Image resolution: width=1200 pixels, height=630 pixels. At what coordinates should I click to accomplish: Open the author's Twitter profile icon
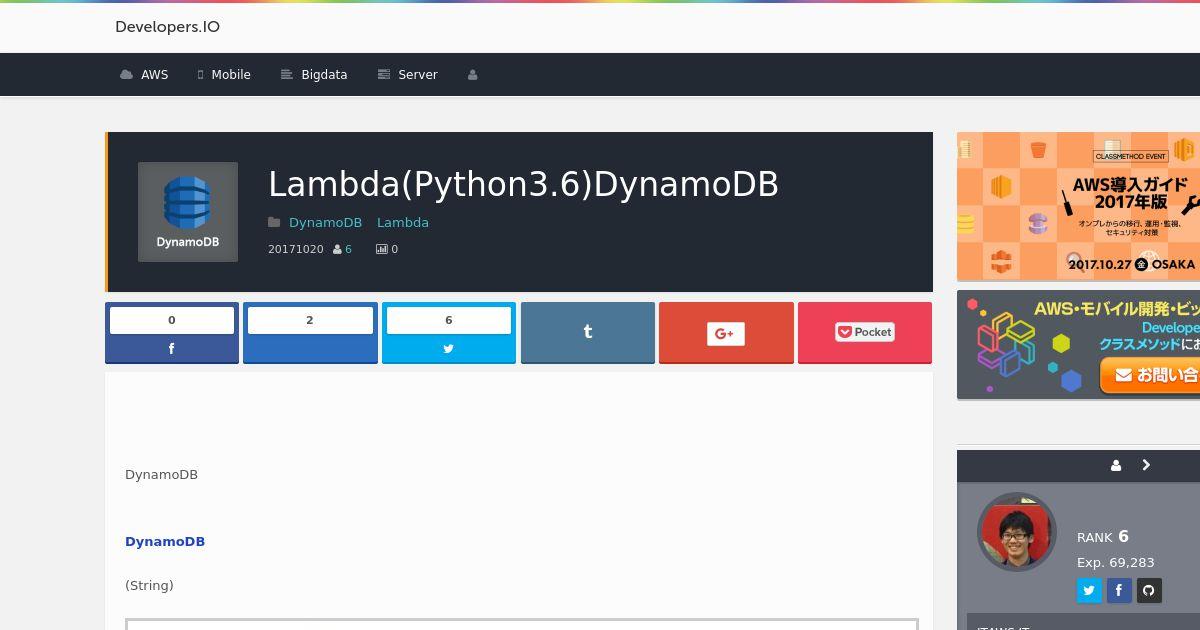pos(1089,590)
